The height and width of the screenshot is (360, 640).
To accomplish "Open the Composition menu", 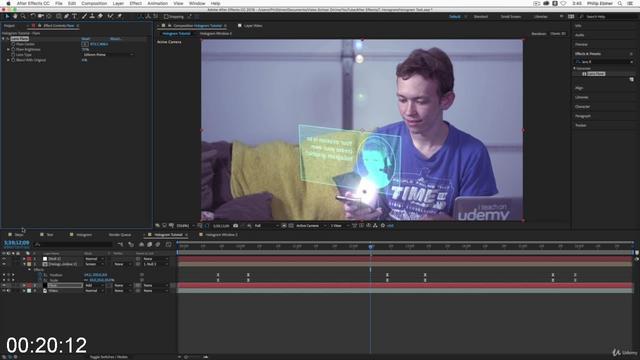I will tap(94, 3).
